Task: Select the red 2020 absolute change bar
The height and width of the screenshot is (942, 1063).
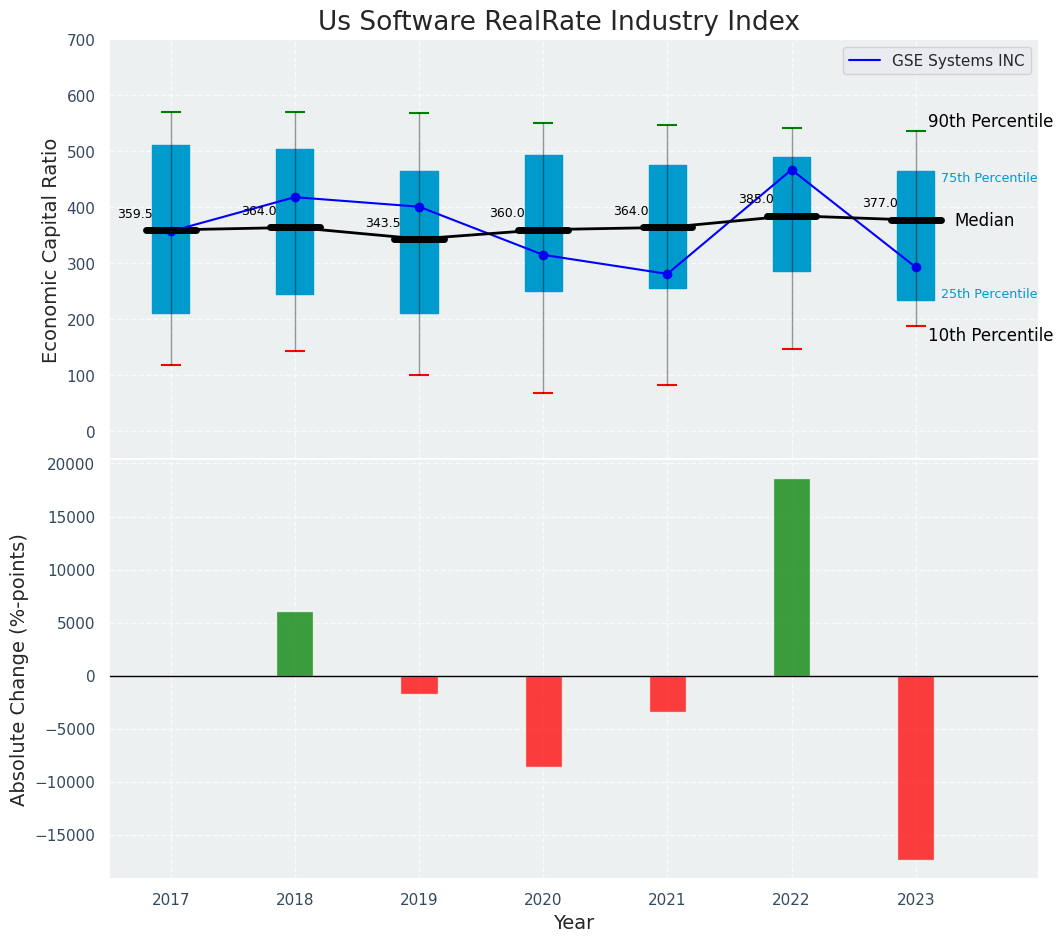Action: click(x=543, y=721)
